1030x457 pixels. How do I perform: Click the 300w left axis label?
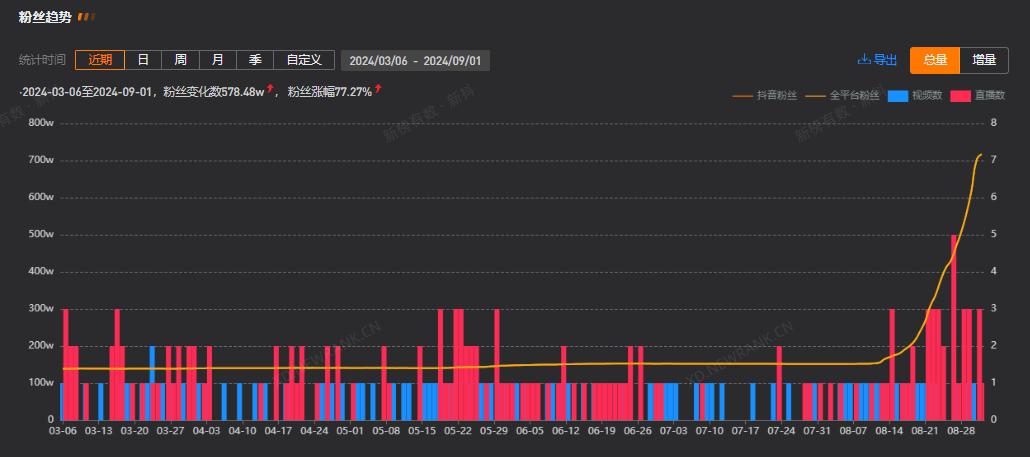click(41, 309)
